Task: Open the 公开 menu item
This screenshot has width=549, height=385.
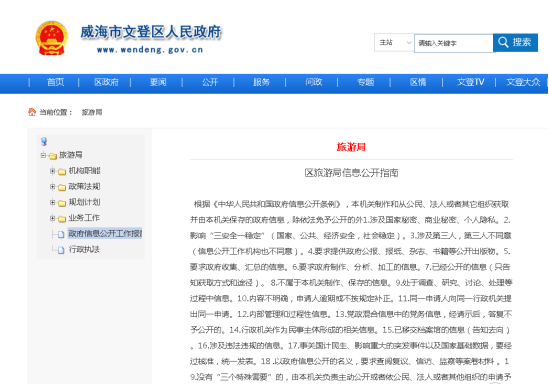Action: click(210, 83)
